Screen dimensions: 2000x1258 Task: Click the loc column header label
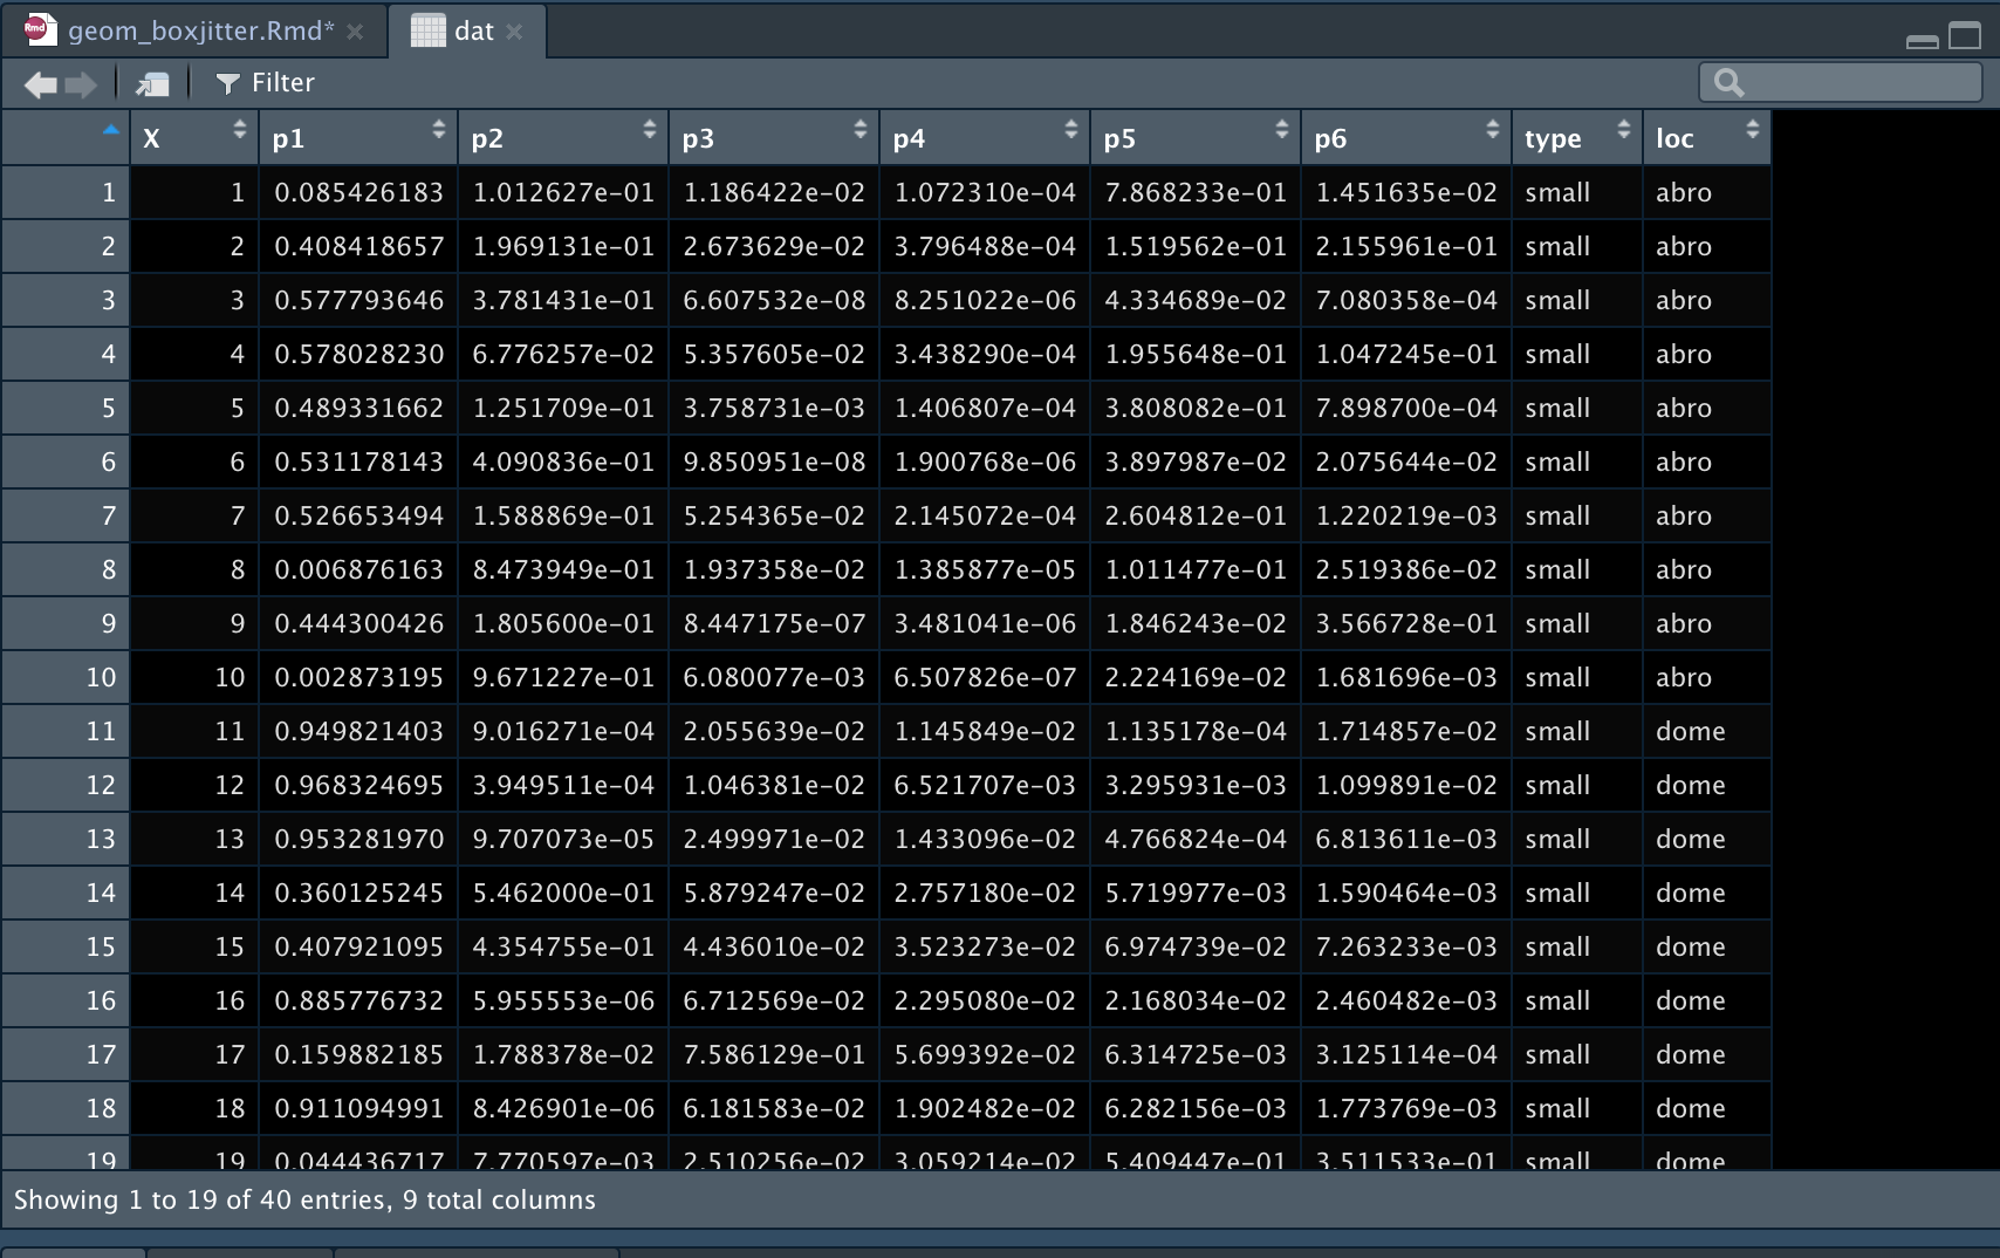click(x=1675, y=138)
